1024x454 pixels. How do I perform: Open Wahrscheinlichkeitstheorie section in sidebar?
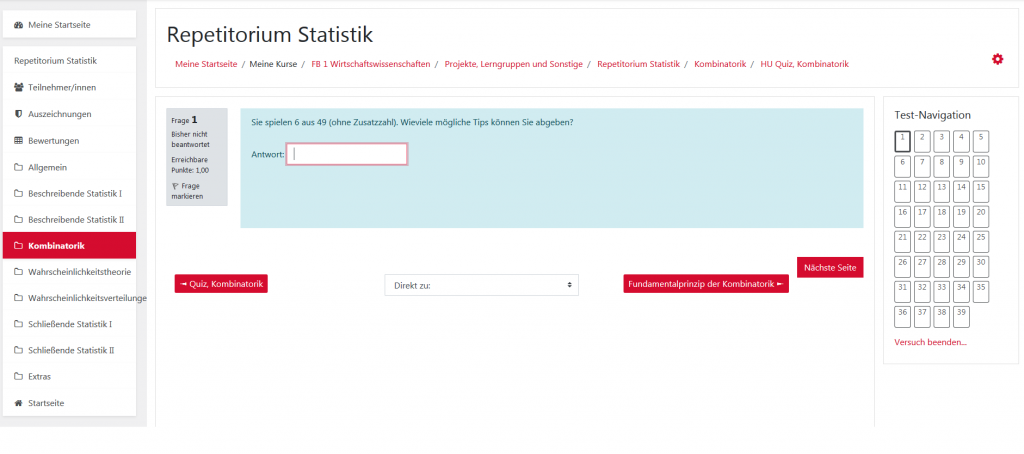click(x=80, y=271)
